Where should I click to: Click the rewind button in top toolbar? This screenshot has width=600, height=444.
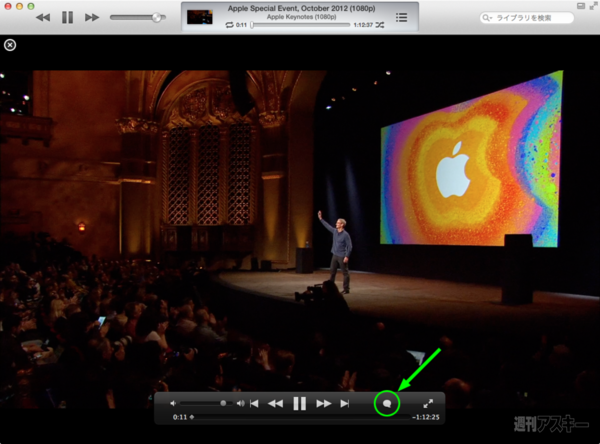(x=43, y=18)
